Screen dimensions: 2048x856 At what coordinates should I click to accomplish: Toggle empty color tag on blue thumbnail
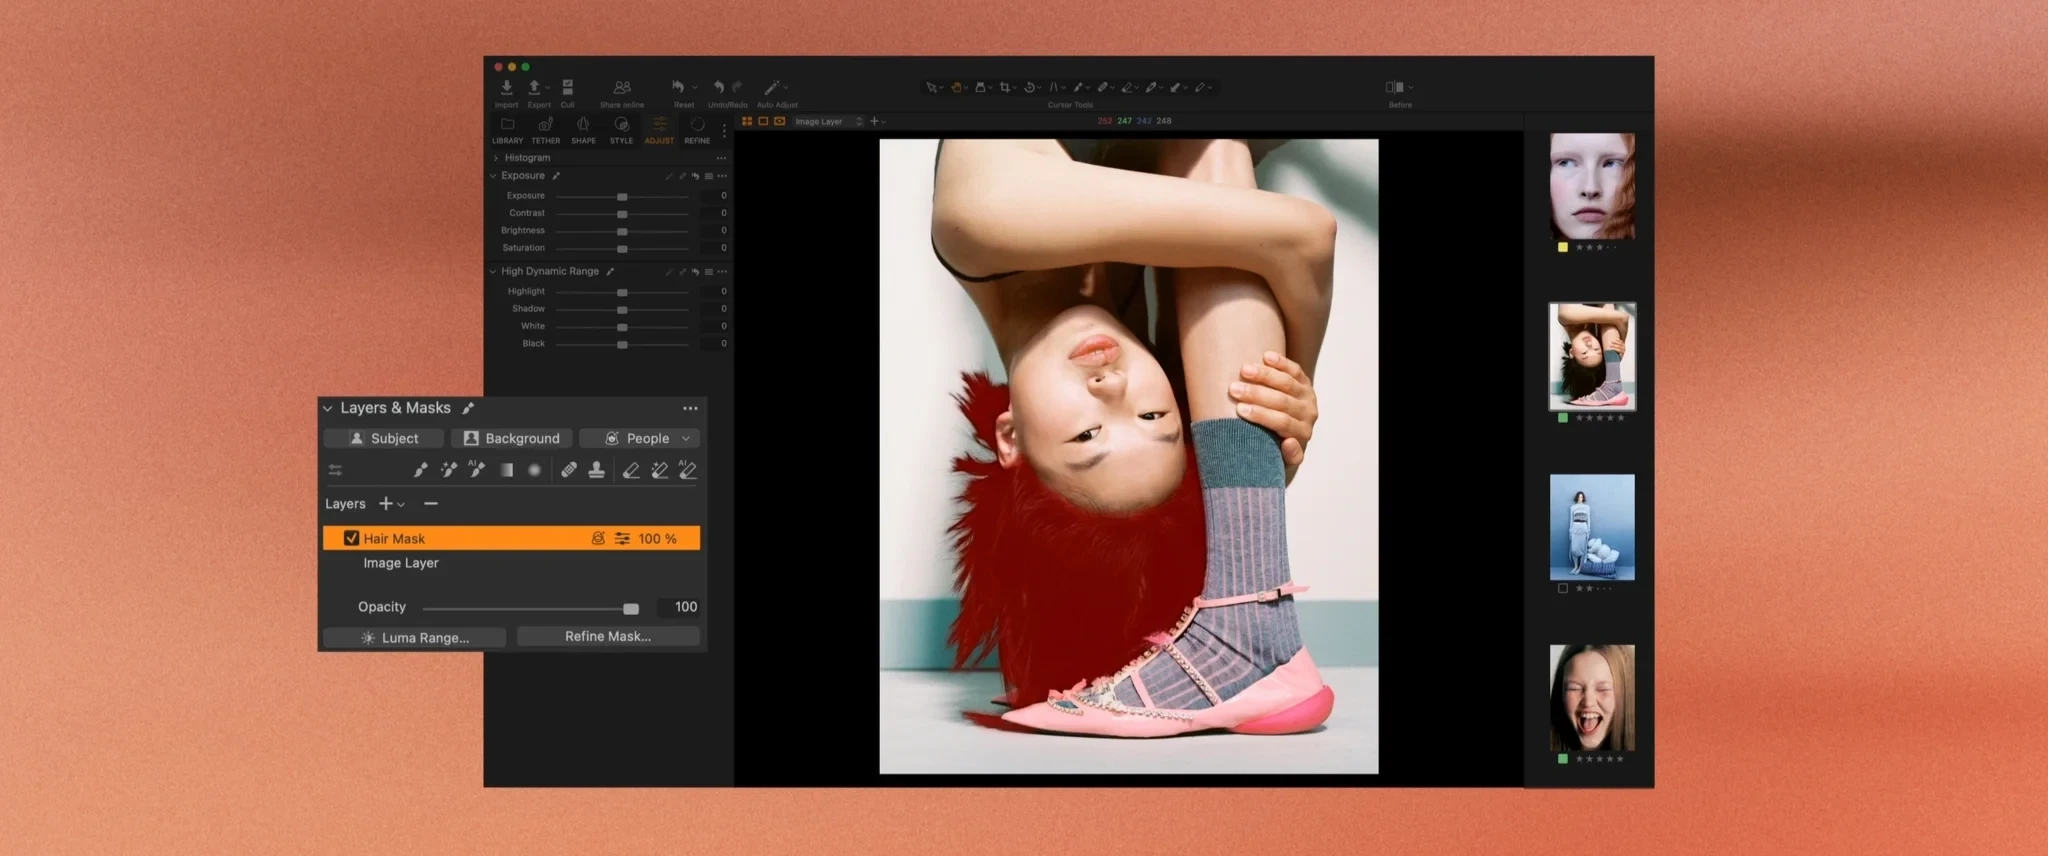(x=1563, y=588)
